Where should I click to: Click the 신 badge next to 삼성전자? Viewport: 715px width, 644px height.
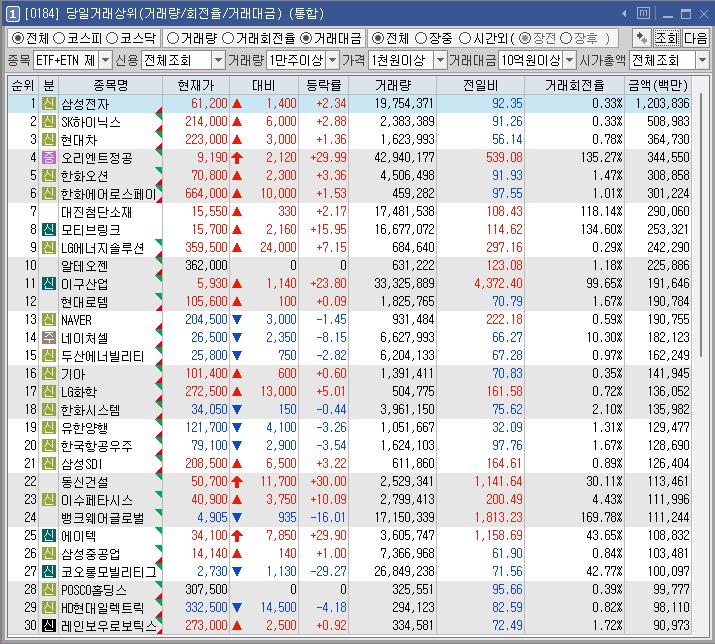49,104
